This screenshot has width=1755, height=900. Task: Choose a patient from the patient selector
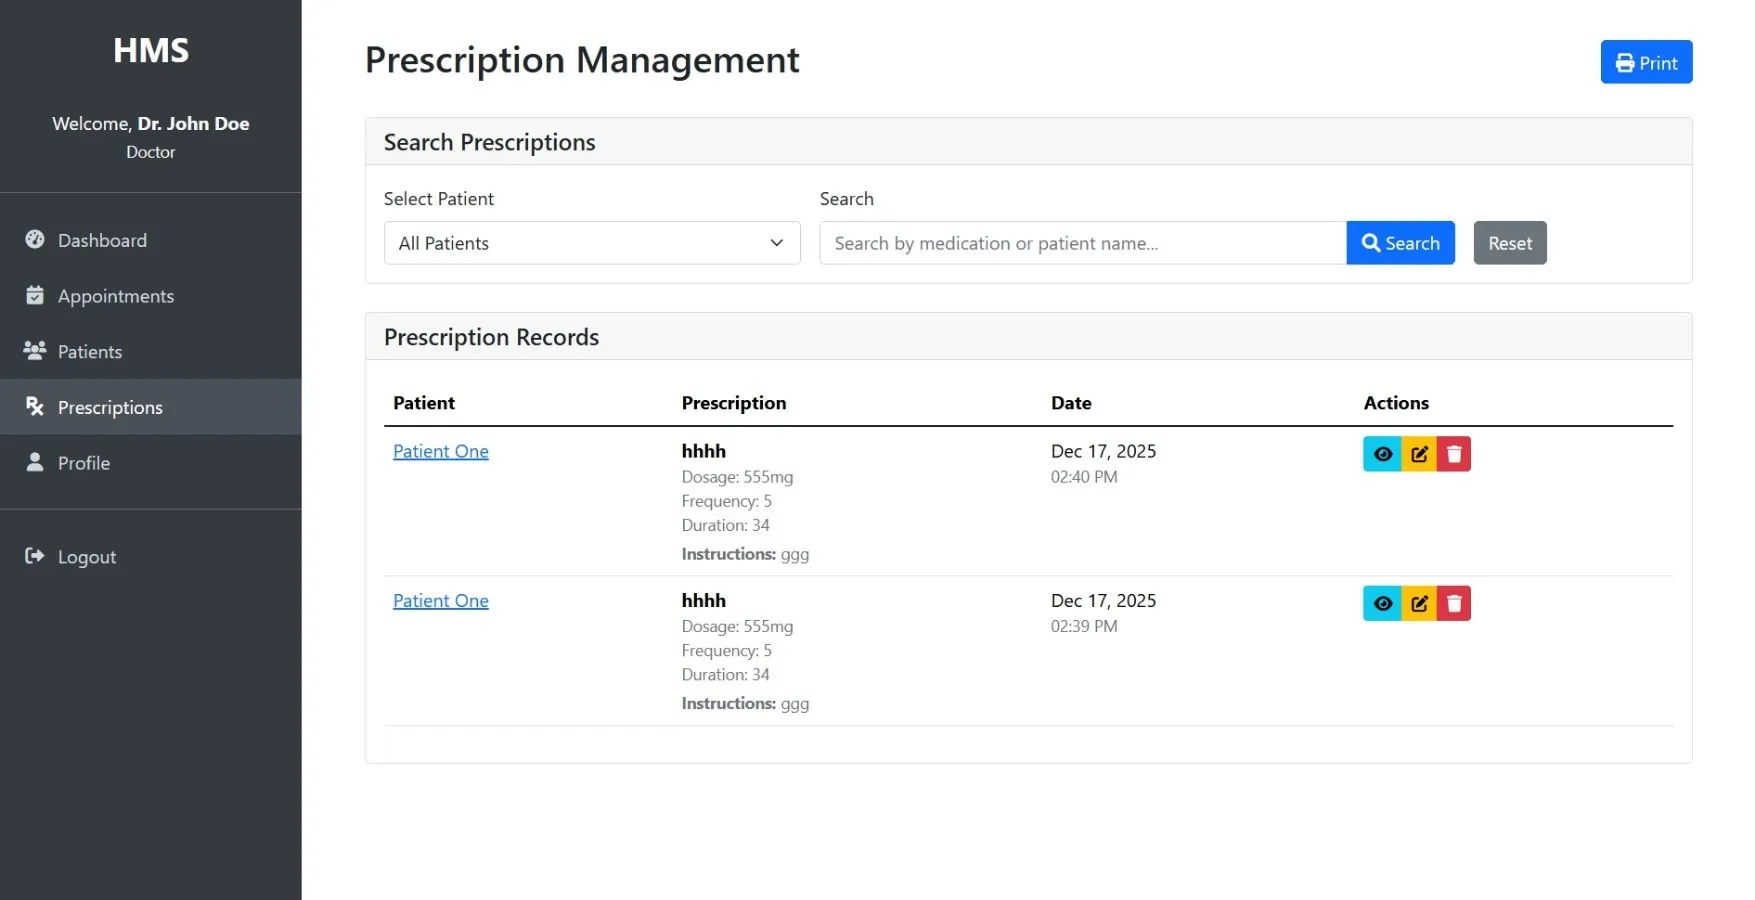[592, 243]
